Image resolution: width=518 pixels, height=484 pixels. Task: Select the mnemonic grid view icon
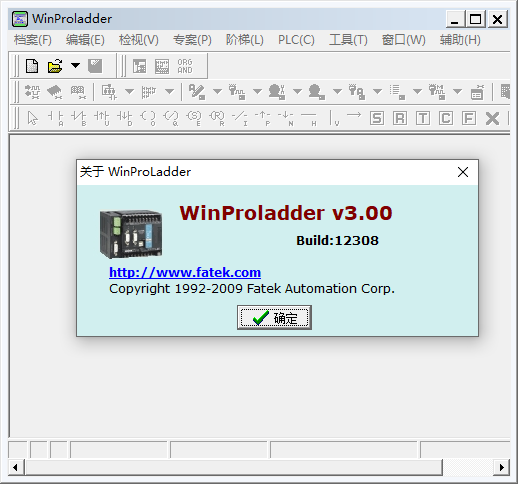162,66
